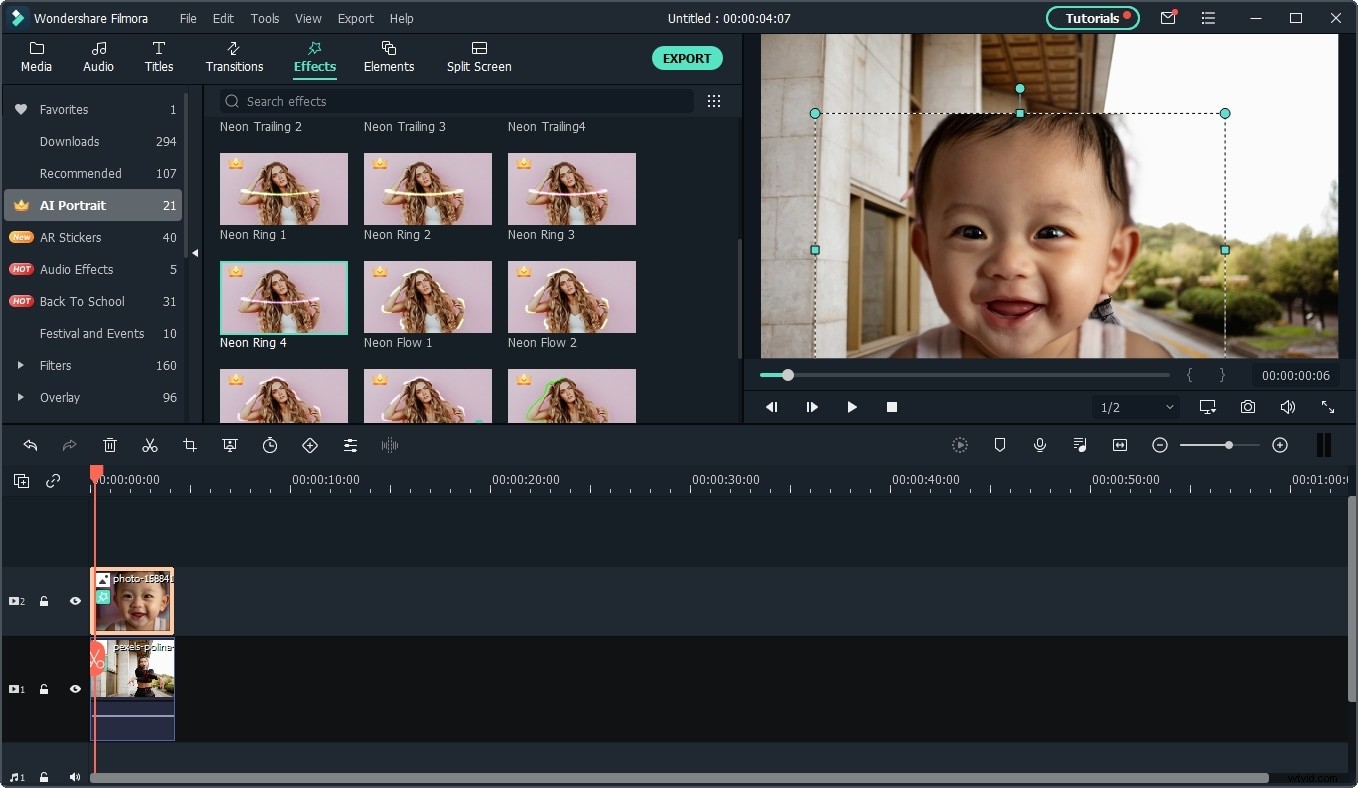The image size is (1358, 788).
Task: Lock the pexels-polina video track
Action: coord(43,689)
